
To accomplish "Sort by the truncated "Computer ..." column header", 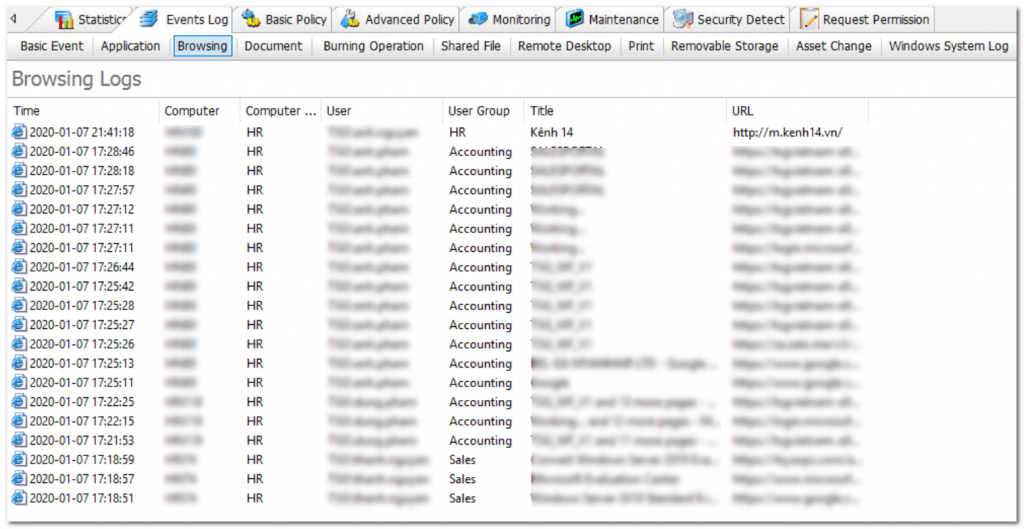I will [x=281, y=111].
